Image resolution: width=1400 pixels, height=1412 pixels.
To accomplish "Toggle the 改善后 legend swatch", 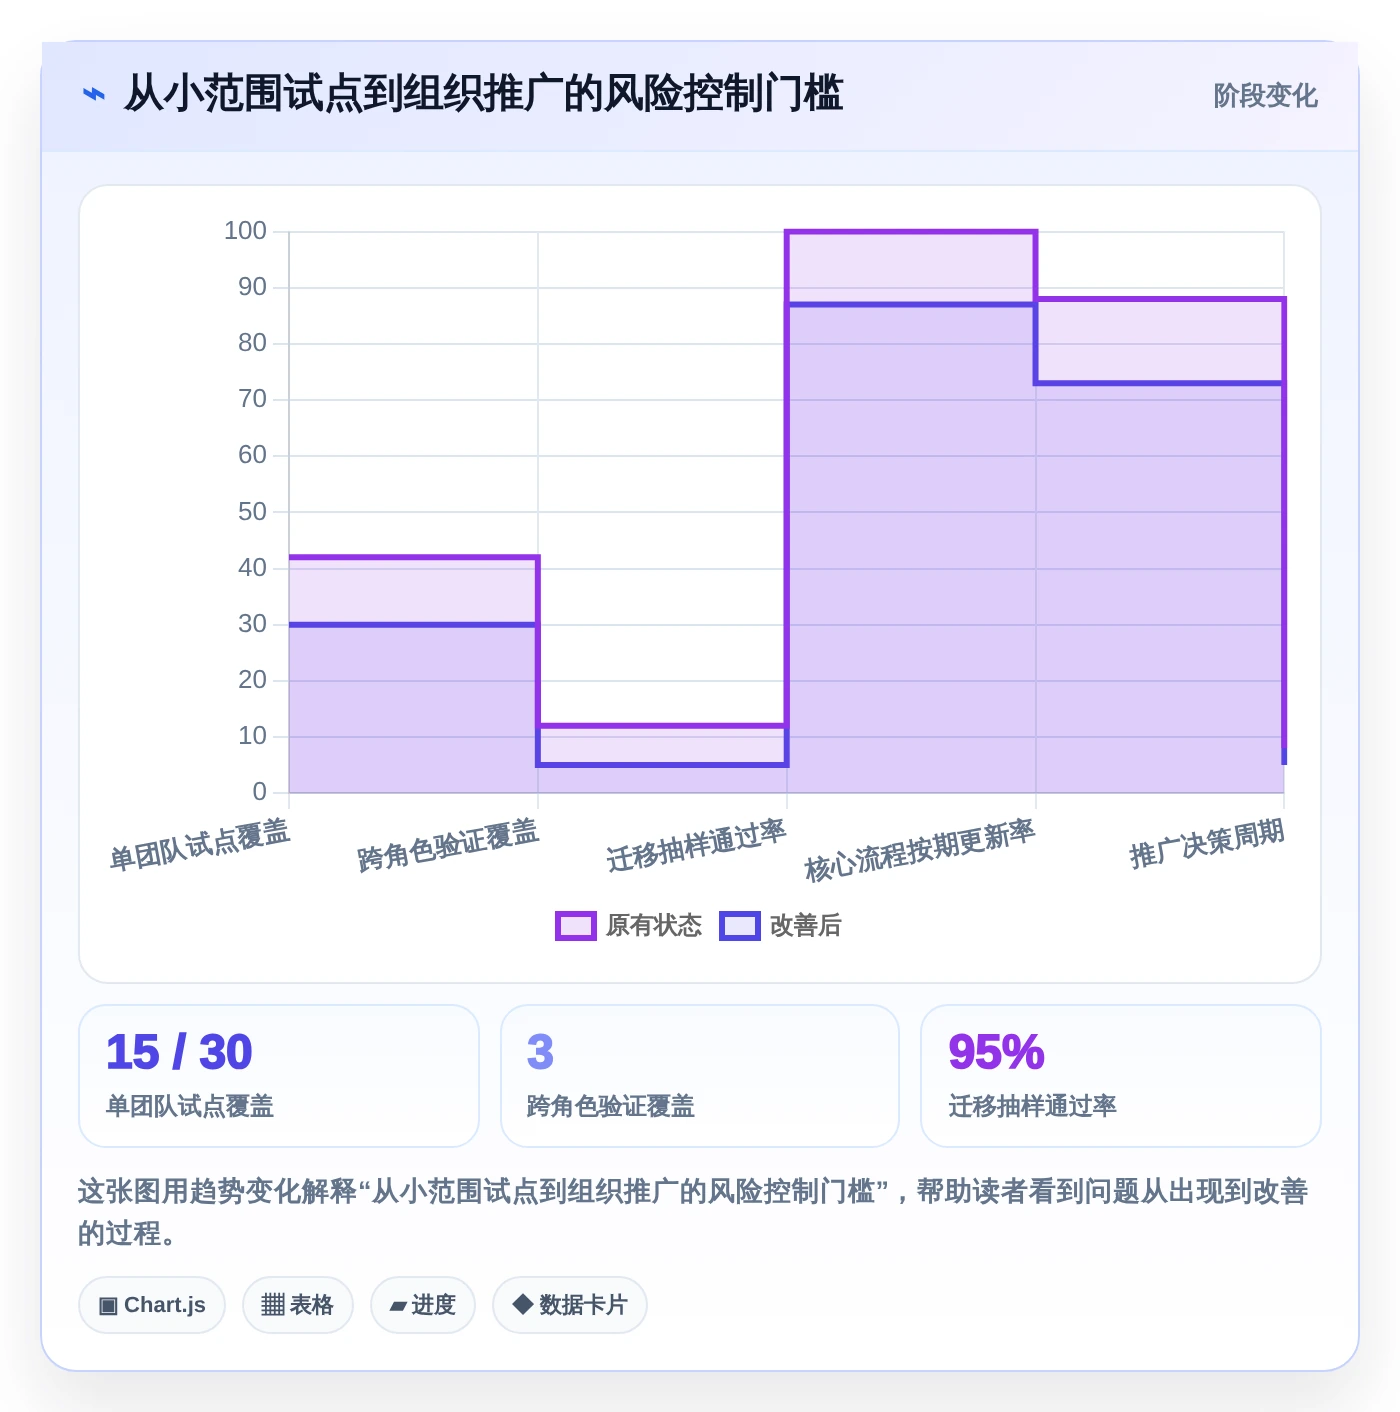I will pos(740,926).
